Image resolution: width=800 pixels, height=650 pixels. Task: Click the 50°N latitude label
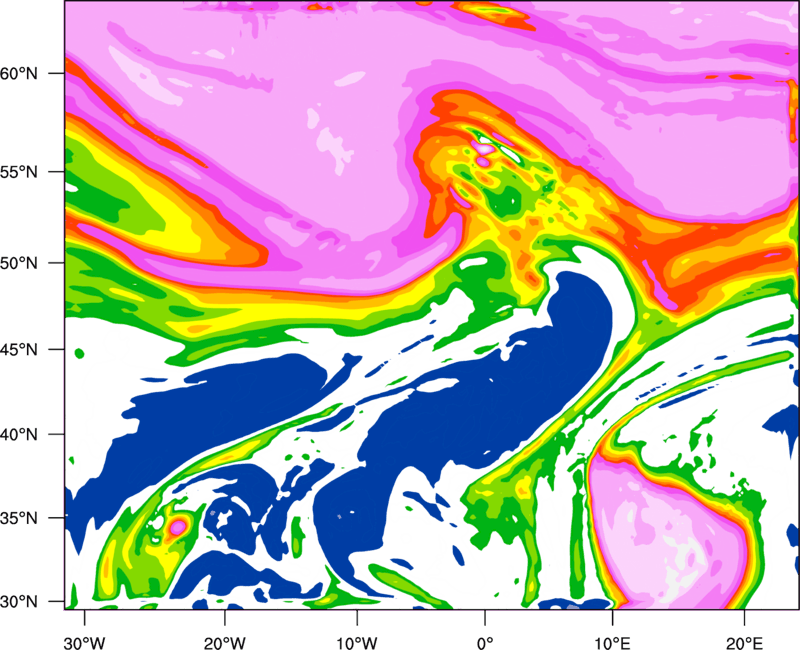point(19,264)
